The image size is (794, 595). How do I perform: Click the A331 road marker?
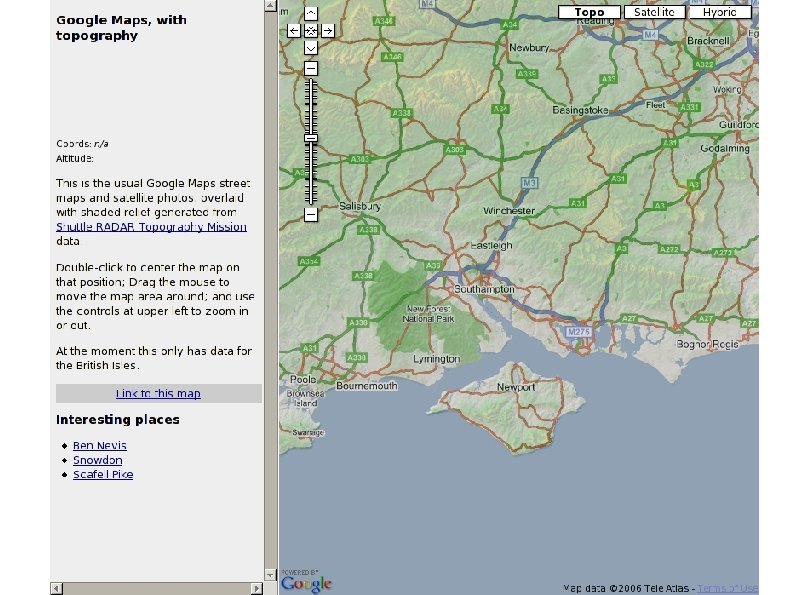pyautogui.click(x=690, y=107)
